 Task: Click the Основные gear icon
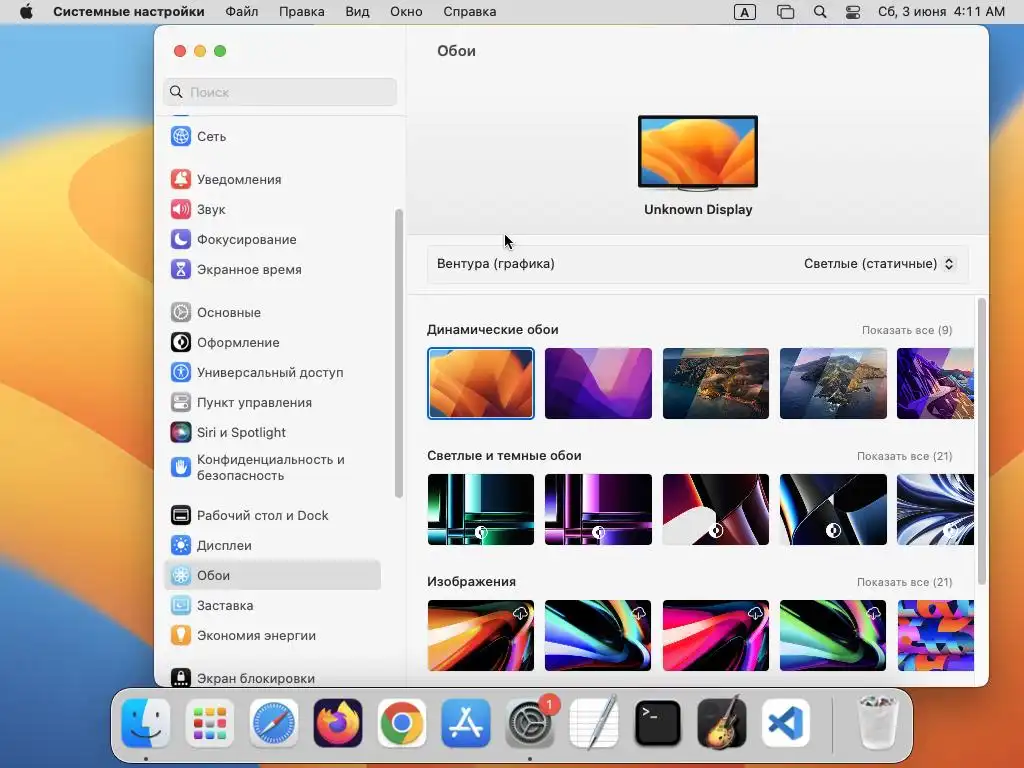pos(181,313)
